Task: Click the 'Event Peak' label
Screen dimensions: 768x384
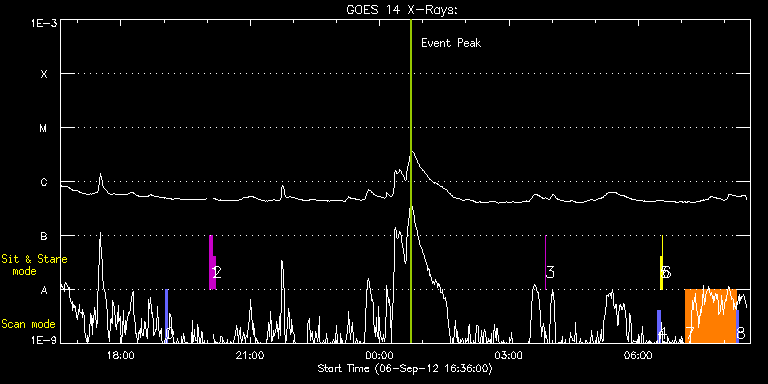Action: click(451, 43)
